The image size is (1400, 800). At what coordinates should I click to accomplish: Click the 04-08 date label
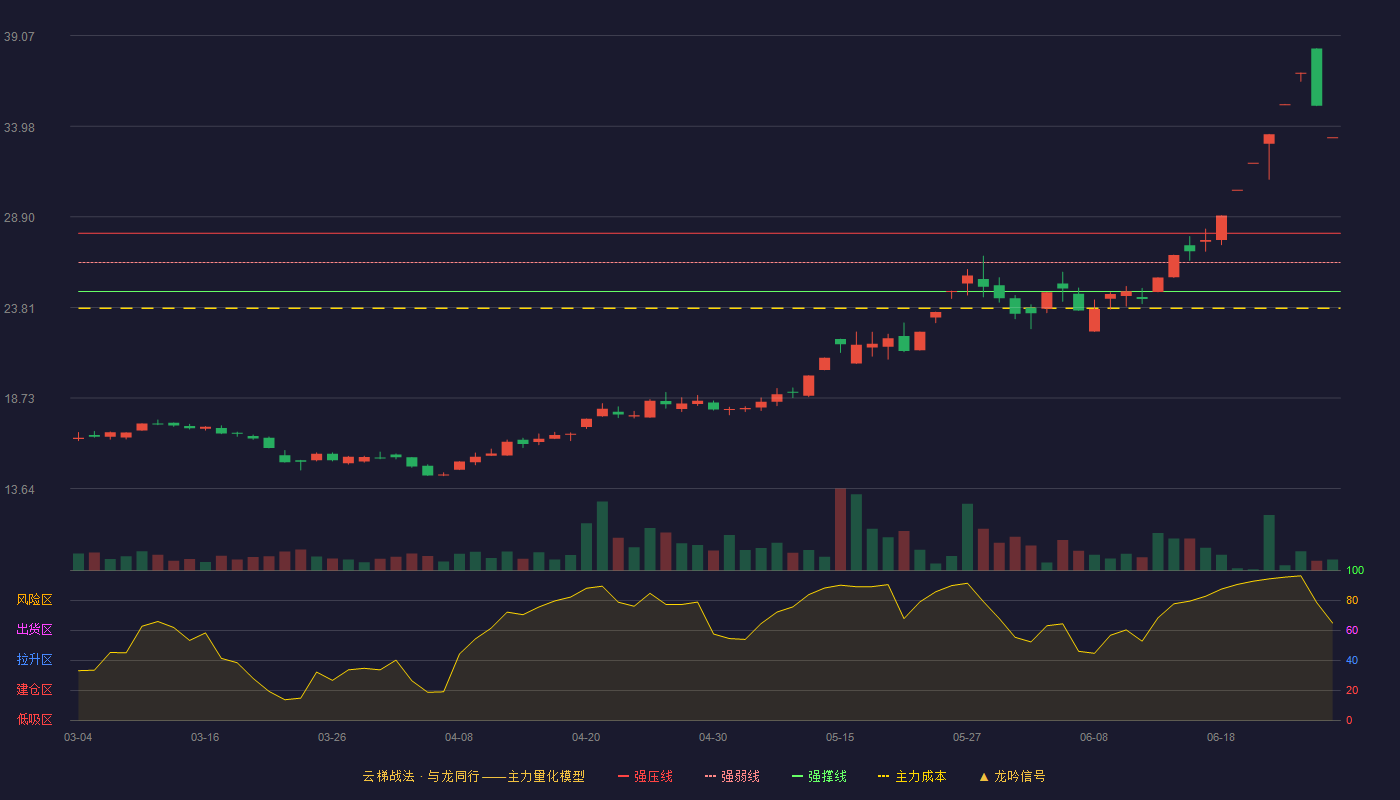(x=459, y=737)
